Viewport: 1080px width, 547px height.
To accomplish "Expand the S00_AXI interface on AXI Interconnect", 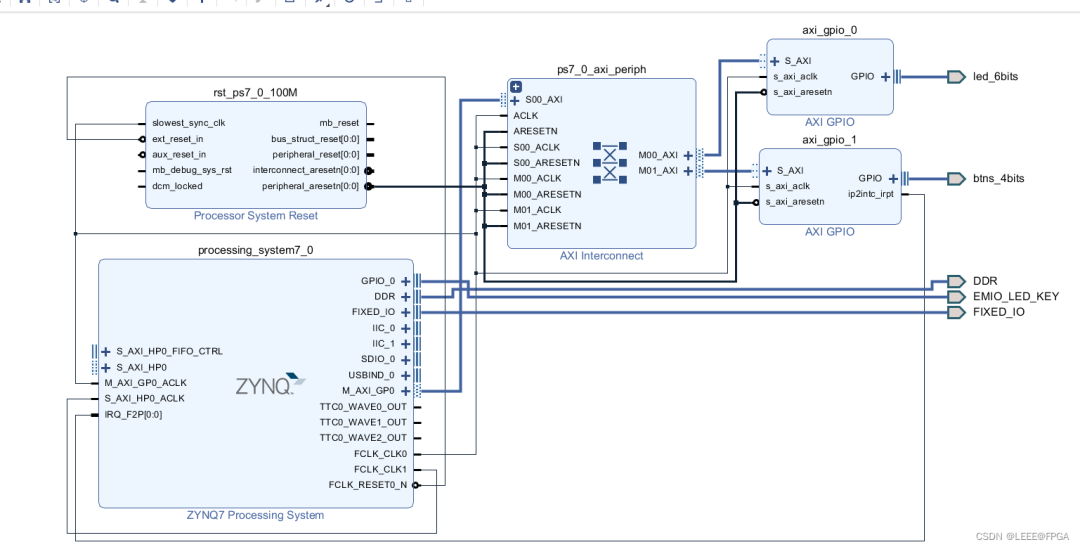I will [516, 100].
